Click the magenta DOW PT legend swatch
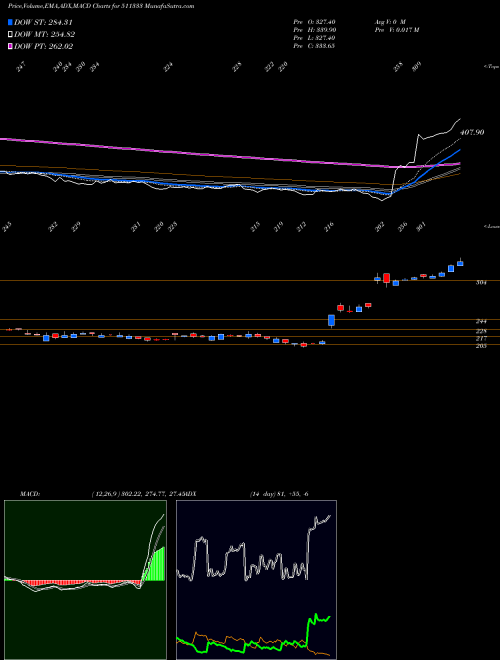This screenshot has height=660, width=500. point(10,46)
